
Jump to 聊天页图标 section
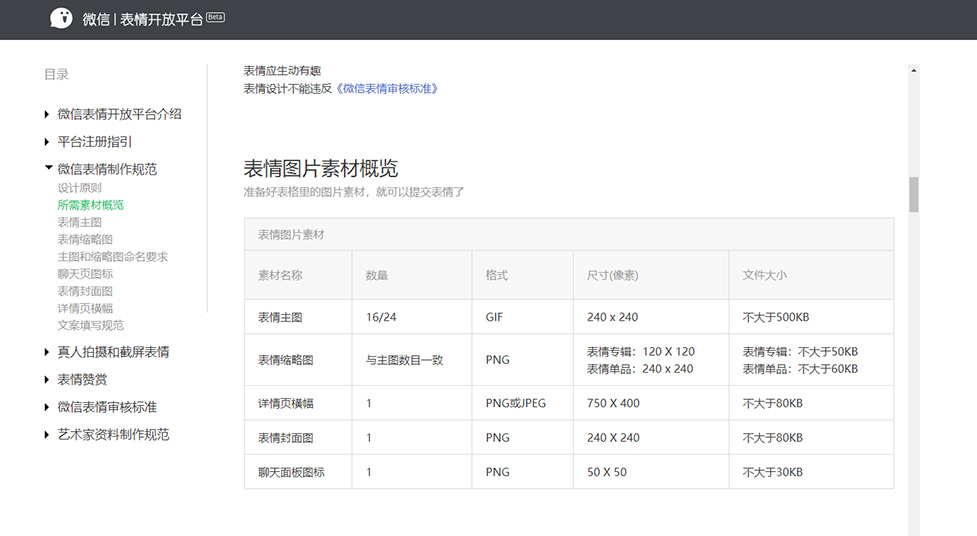(x=85, y=274)
